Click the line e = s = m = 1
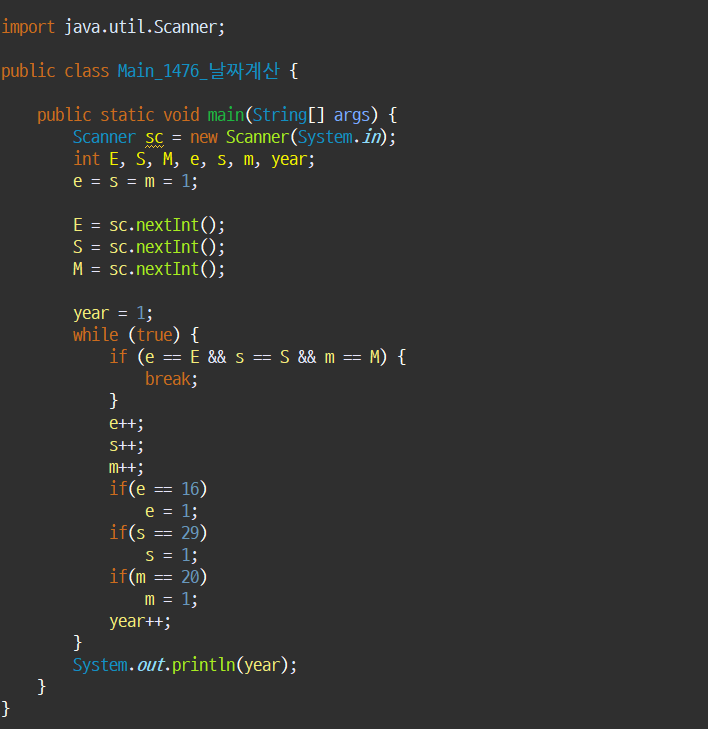708x729 pixels. [135, 181]
